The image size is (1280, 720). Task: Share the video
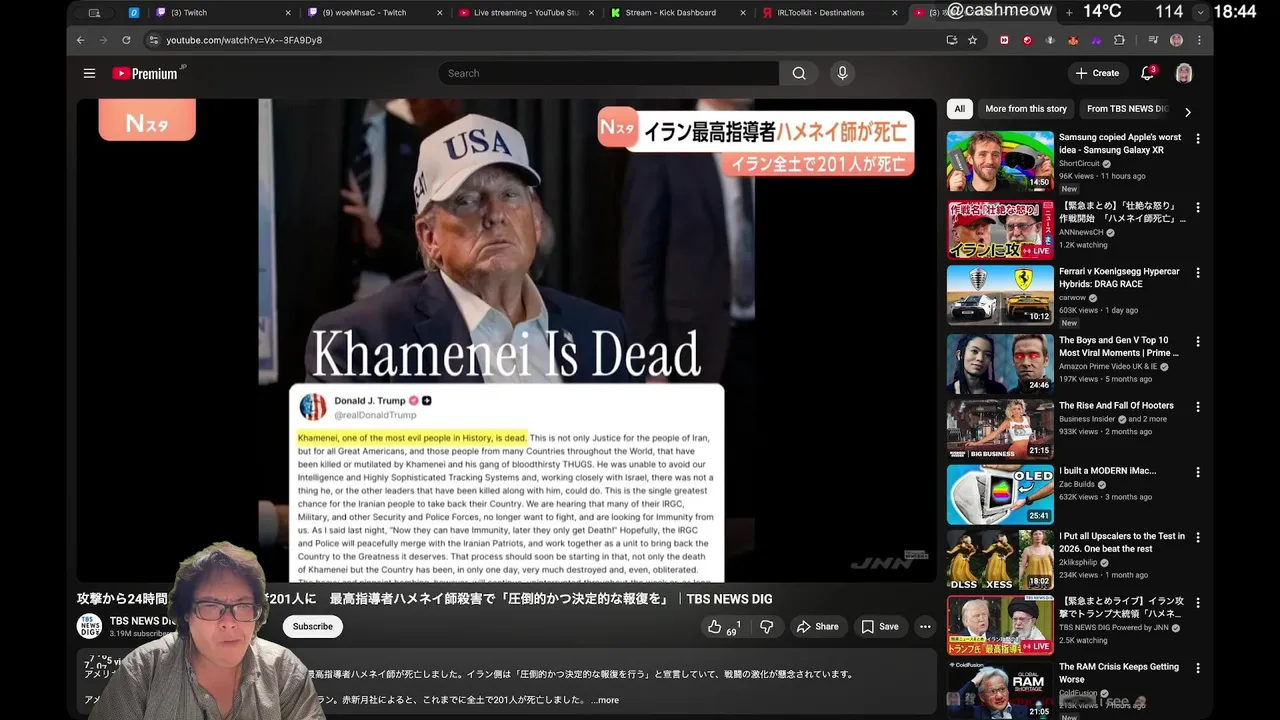pyautogui.click(x=817, y=627)
